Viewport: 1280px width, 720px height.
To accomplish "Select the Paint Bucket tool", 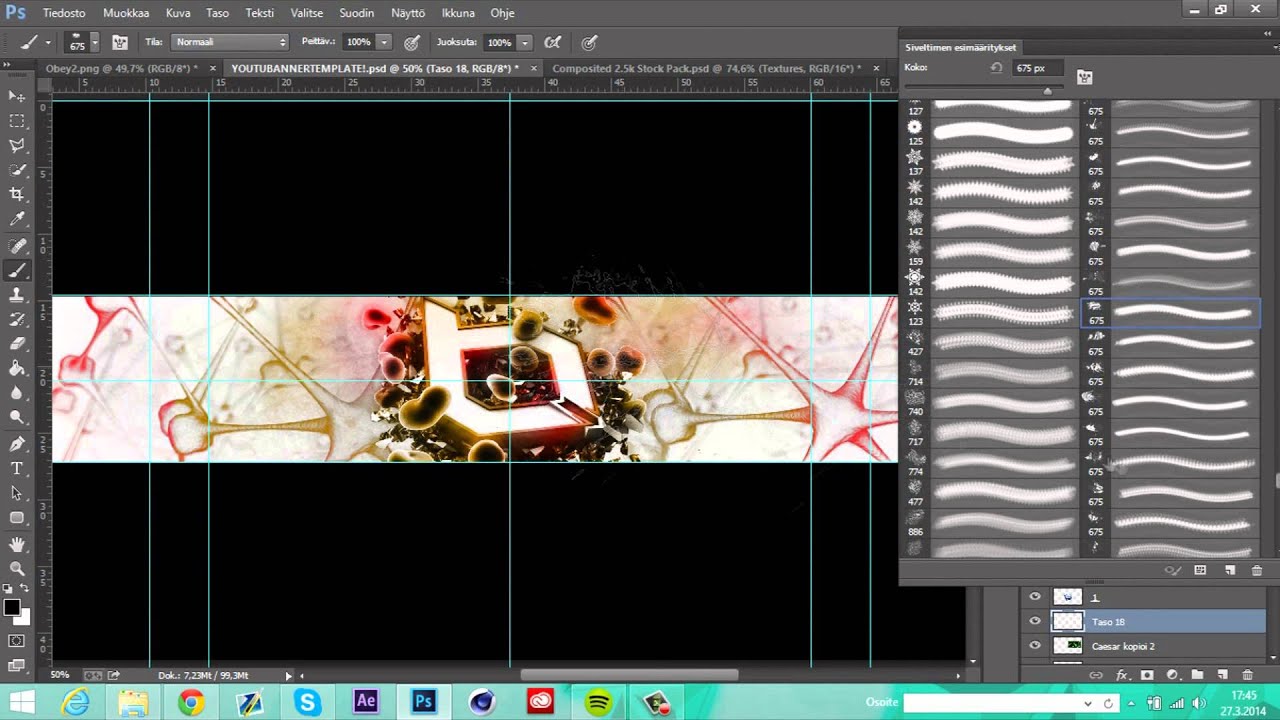I will [x=17, y=368].
